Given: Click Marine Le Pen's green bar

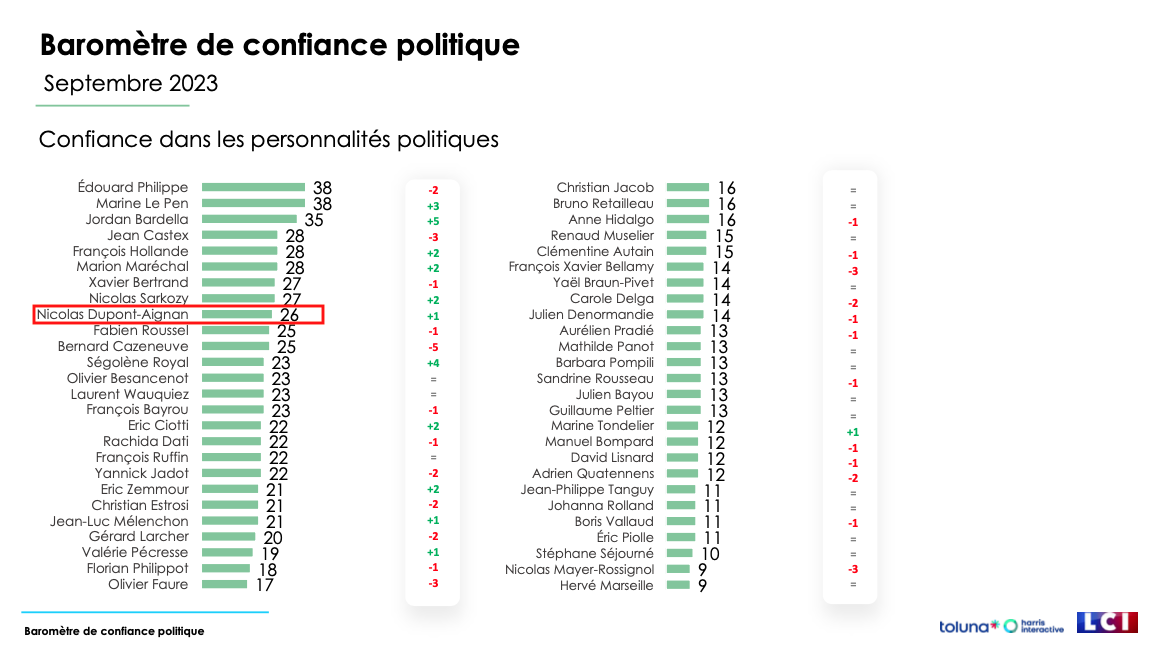Looking at the screenshot, I should [253, 203].
